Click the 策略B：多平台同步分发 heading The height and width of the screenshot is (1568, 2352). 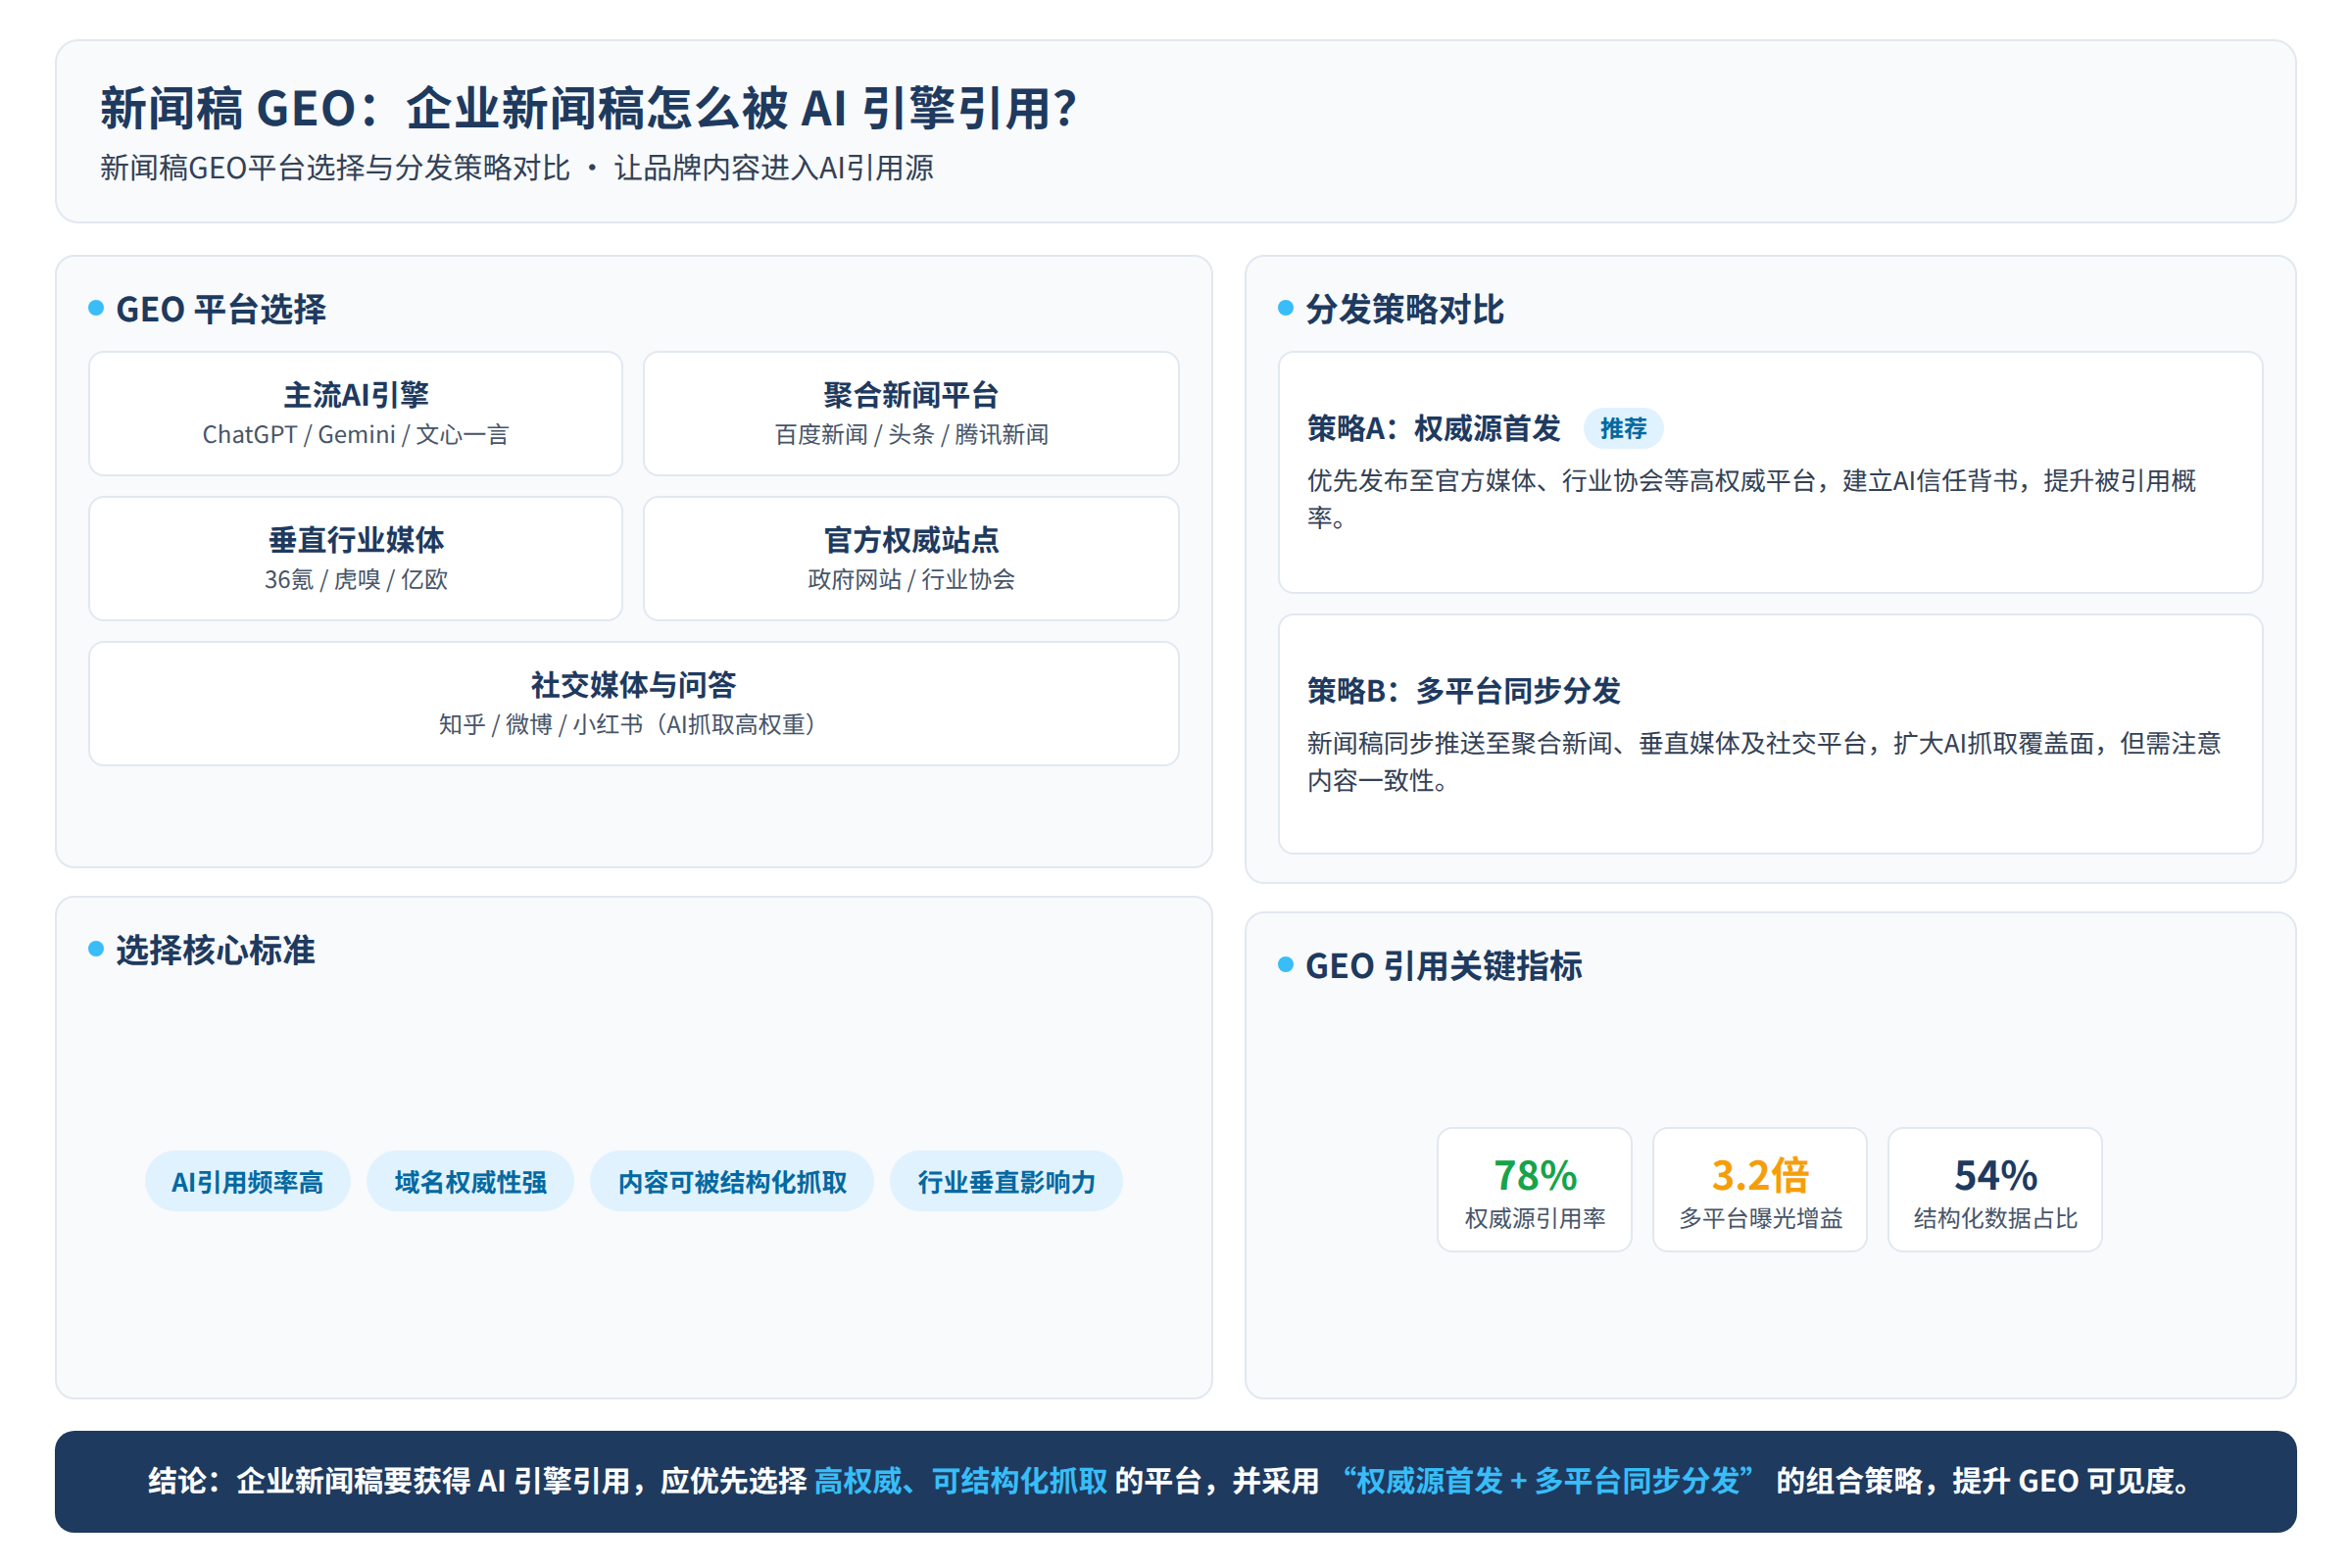[1463, 690]
